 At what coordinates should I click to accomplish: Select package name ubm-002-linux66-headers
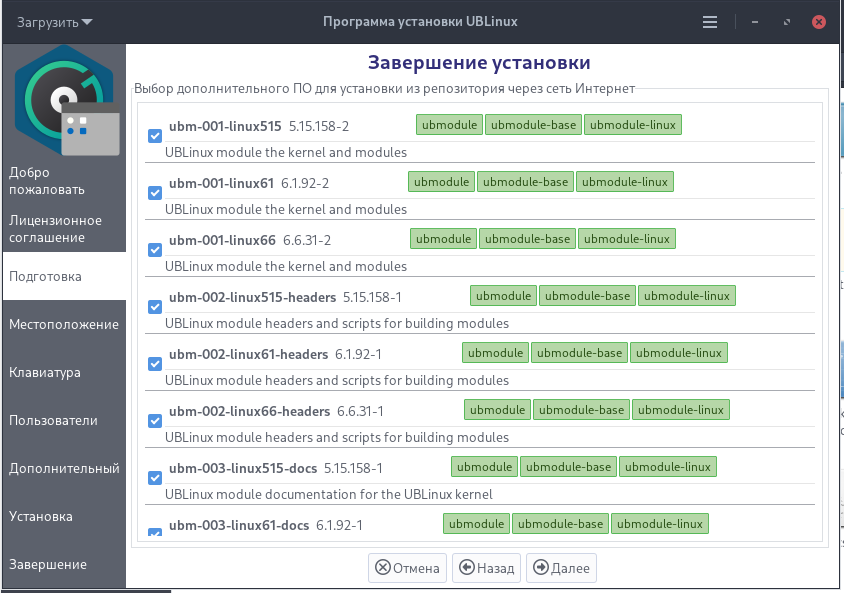pyautogui.click(x=249, y=412)
